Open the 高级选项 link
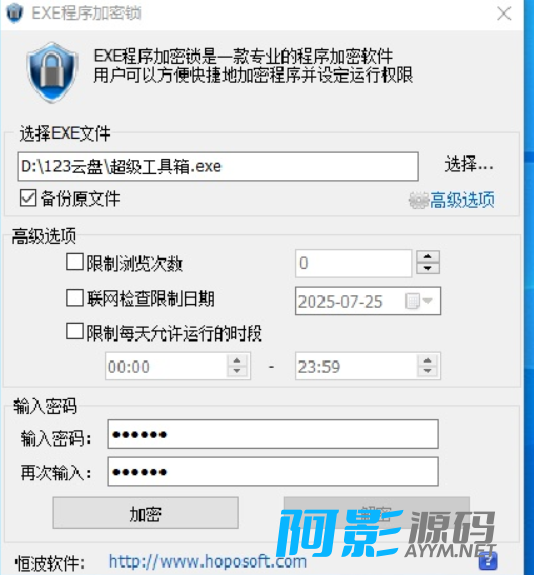Image resolution: width=534 pixels, height=575 pixels. point(462,200)
